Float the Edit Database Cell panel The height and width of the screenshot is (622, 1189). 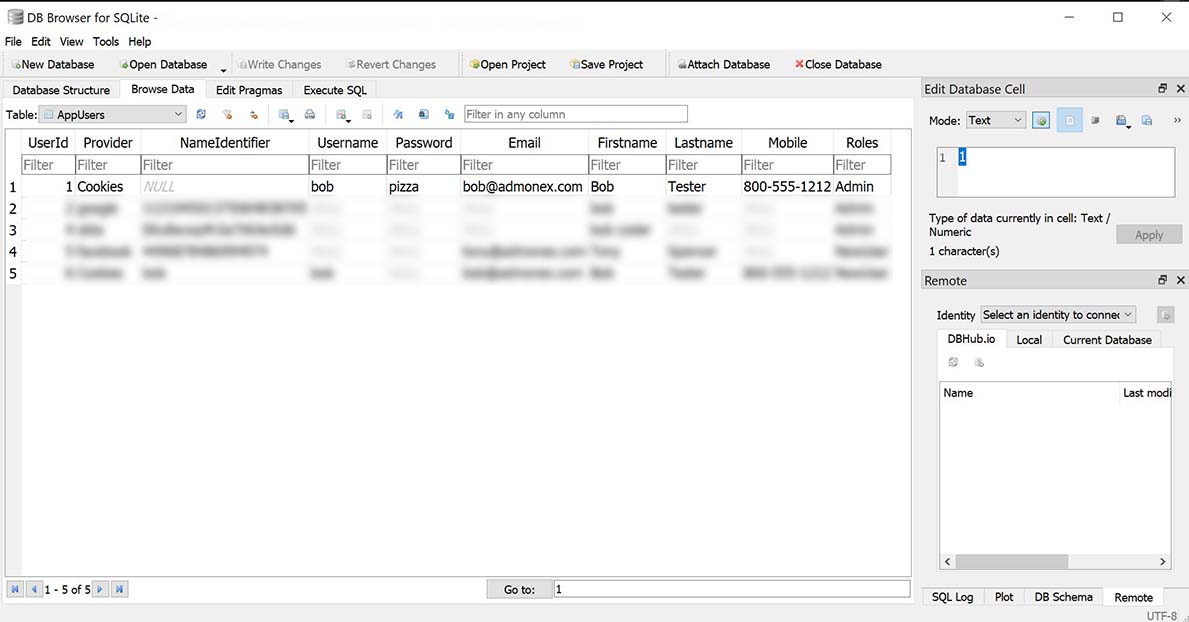1162,89
